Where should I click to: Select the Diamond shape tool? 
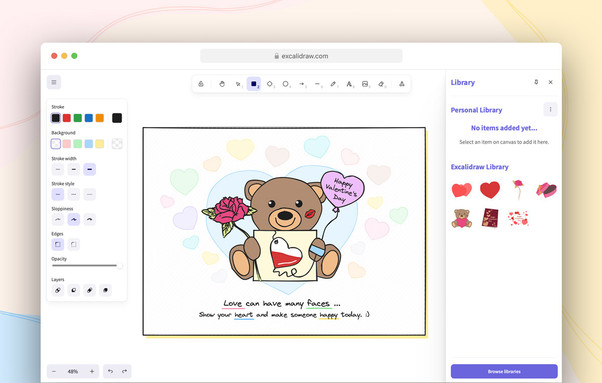270,84
